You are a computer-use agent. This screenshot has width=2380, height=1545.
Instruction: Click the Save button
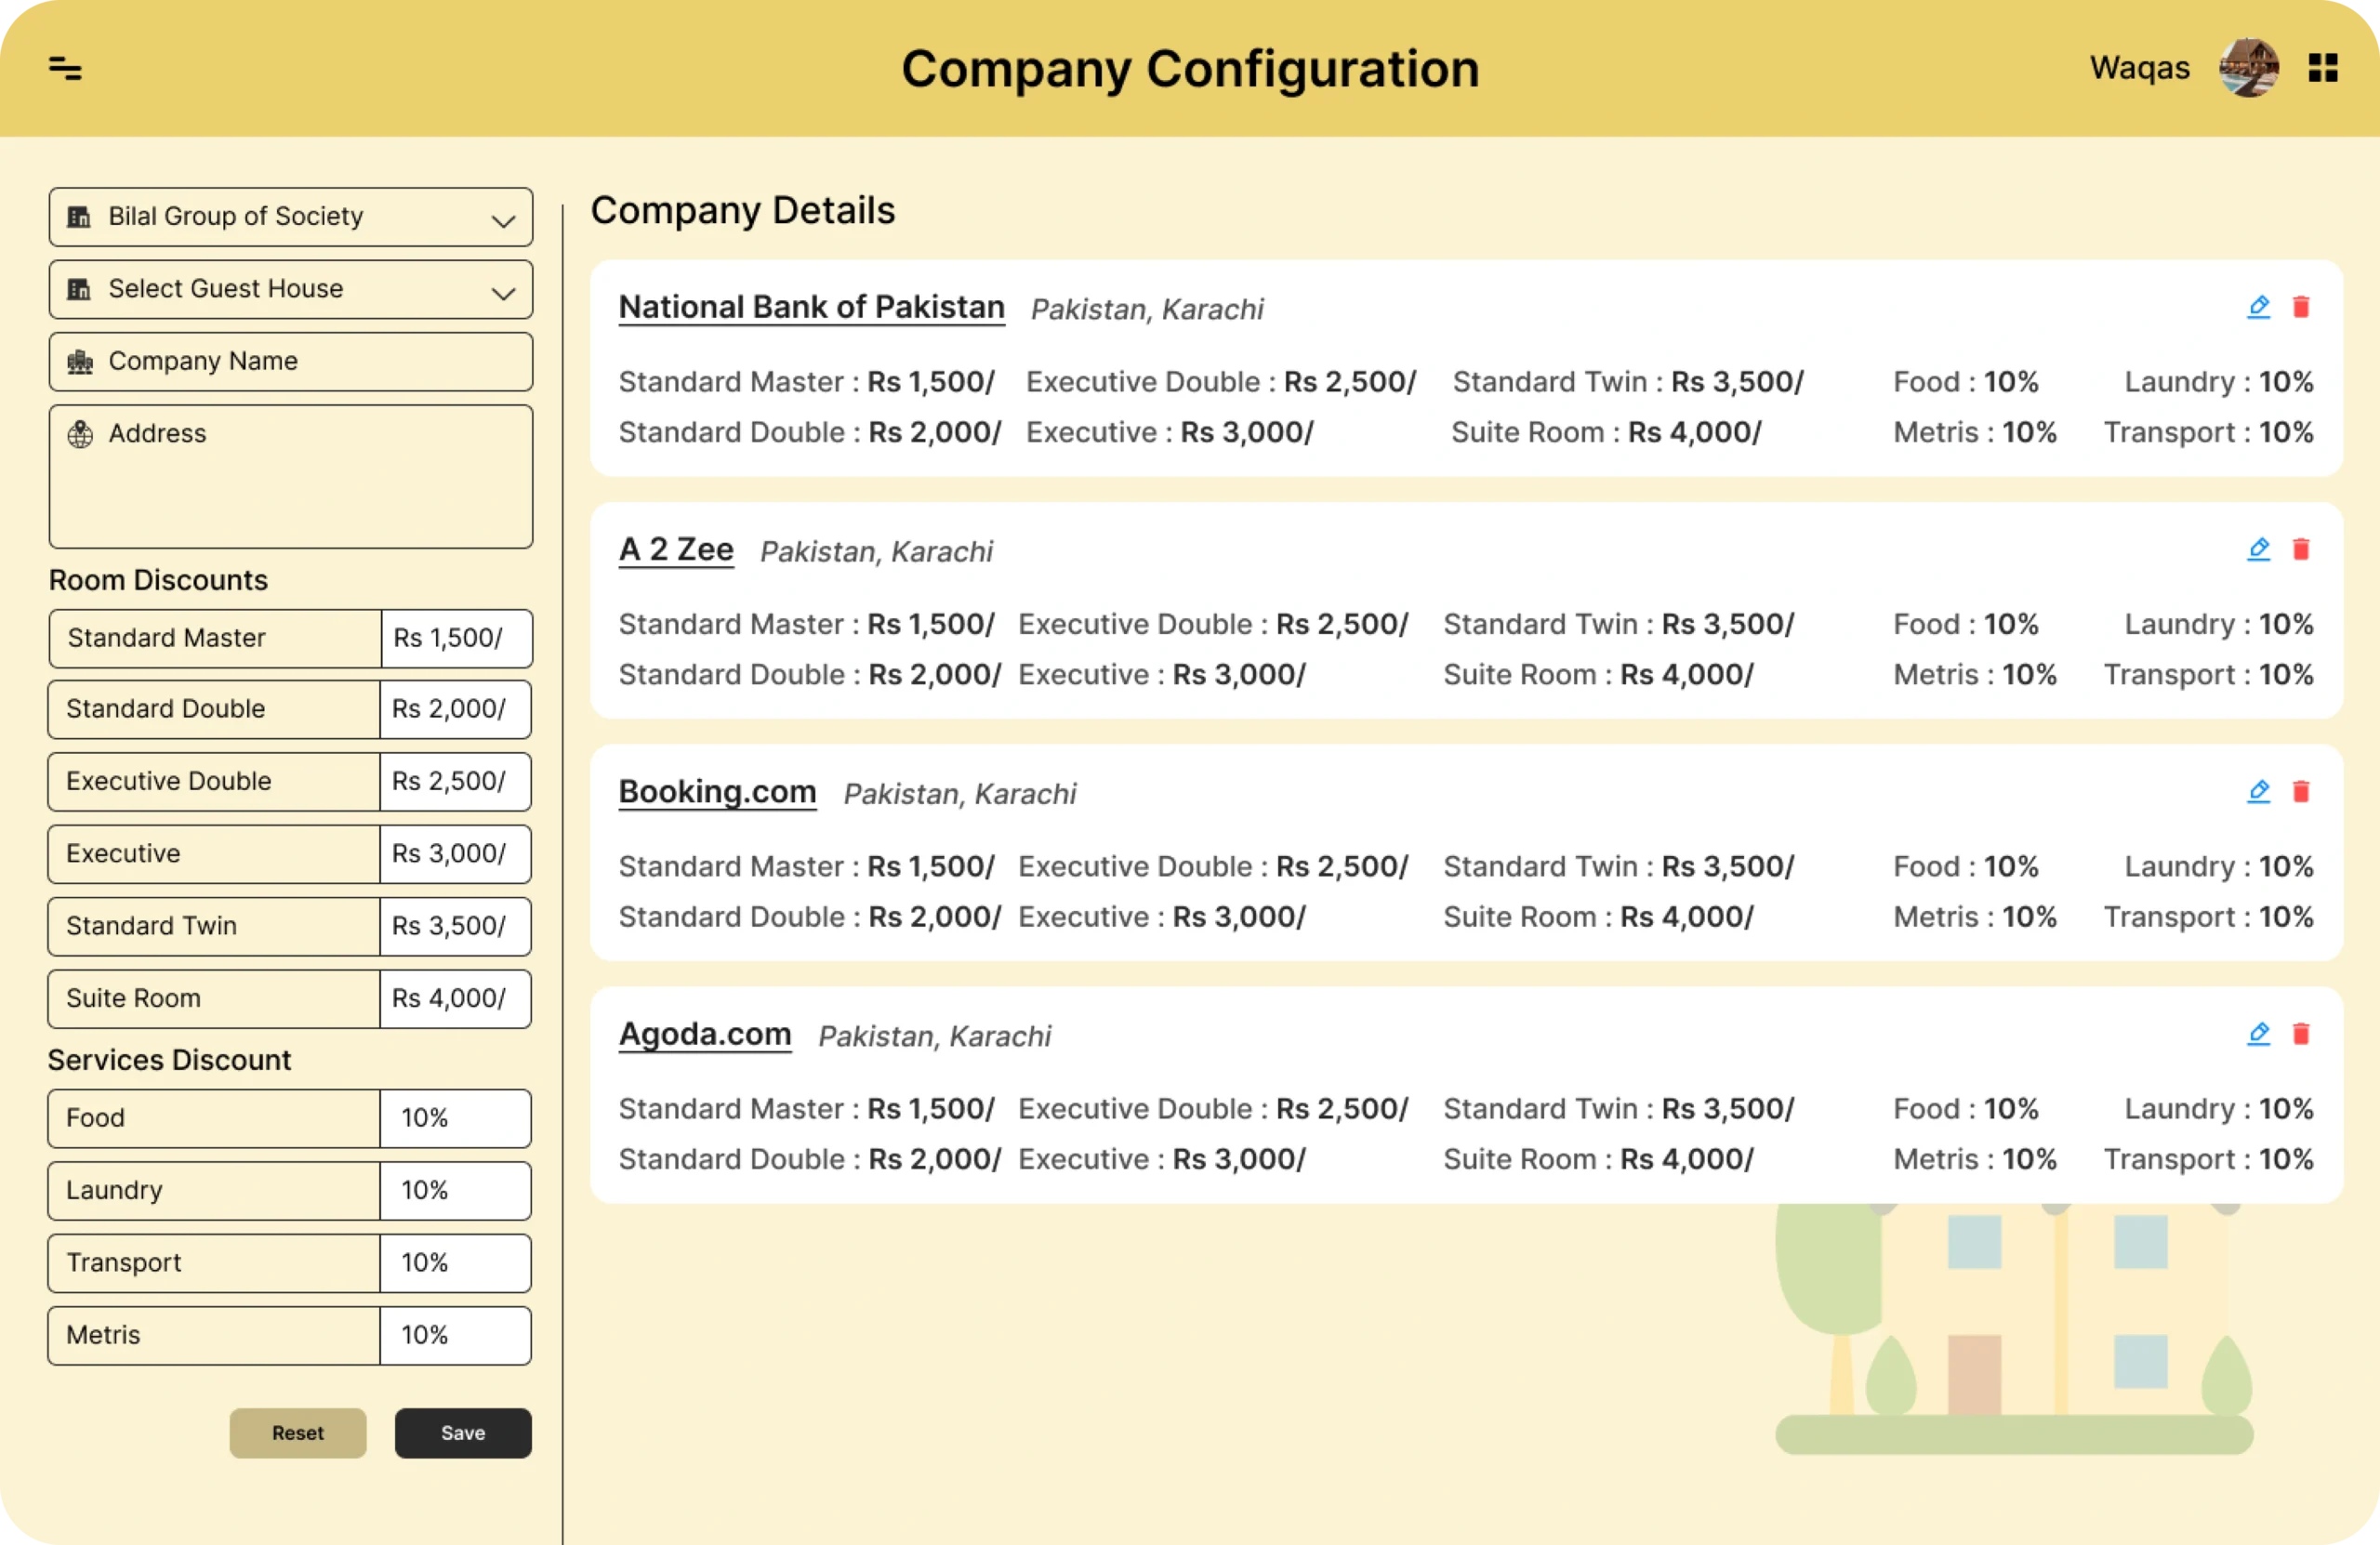[463, 1433]
